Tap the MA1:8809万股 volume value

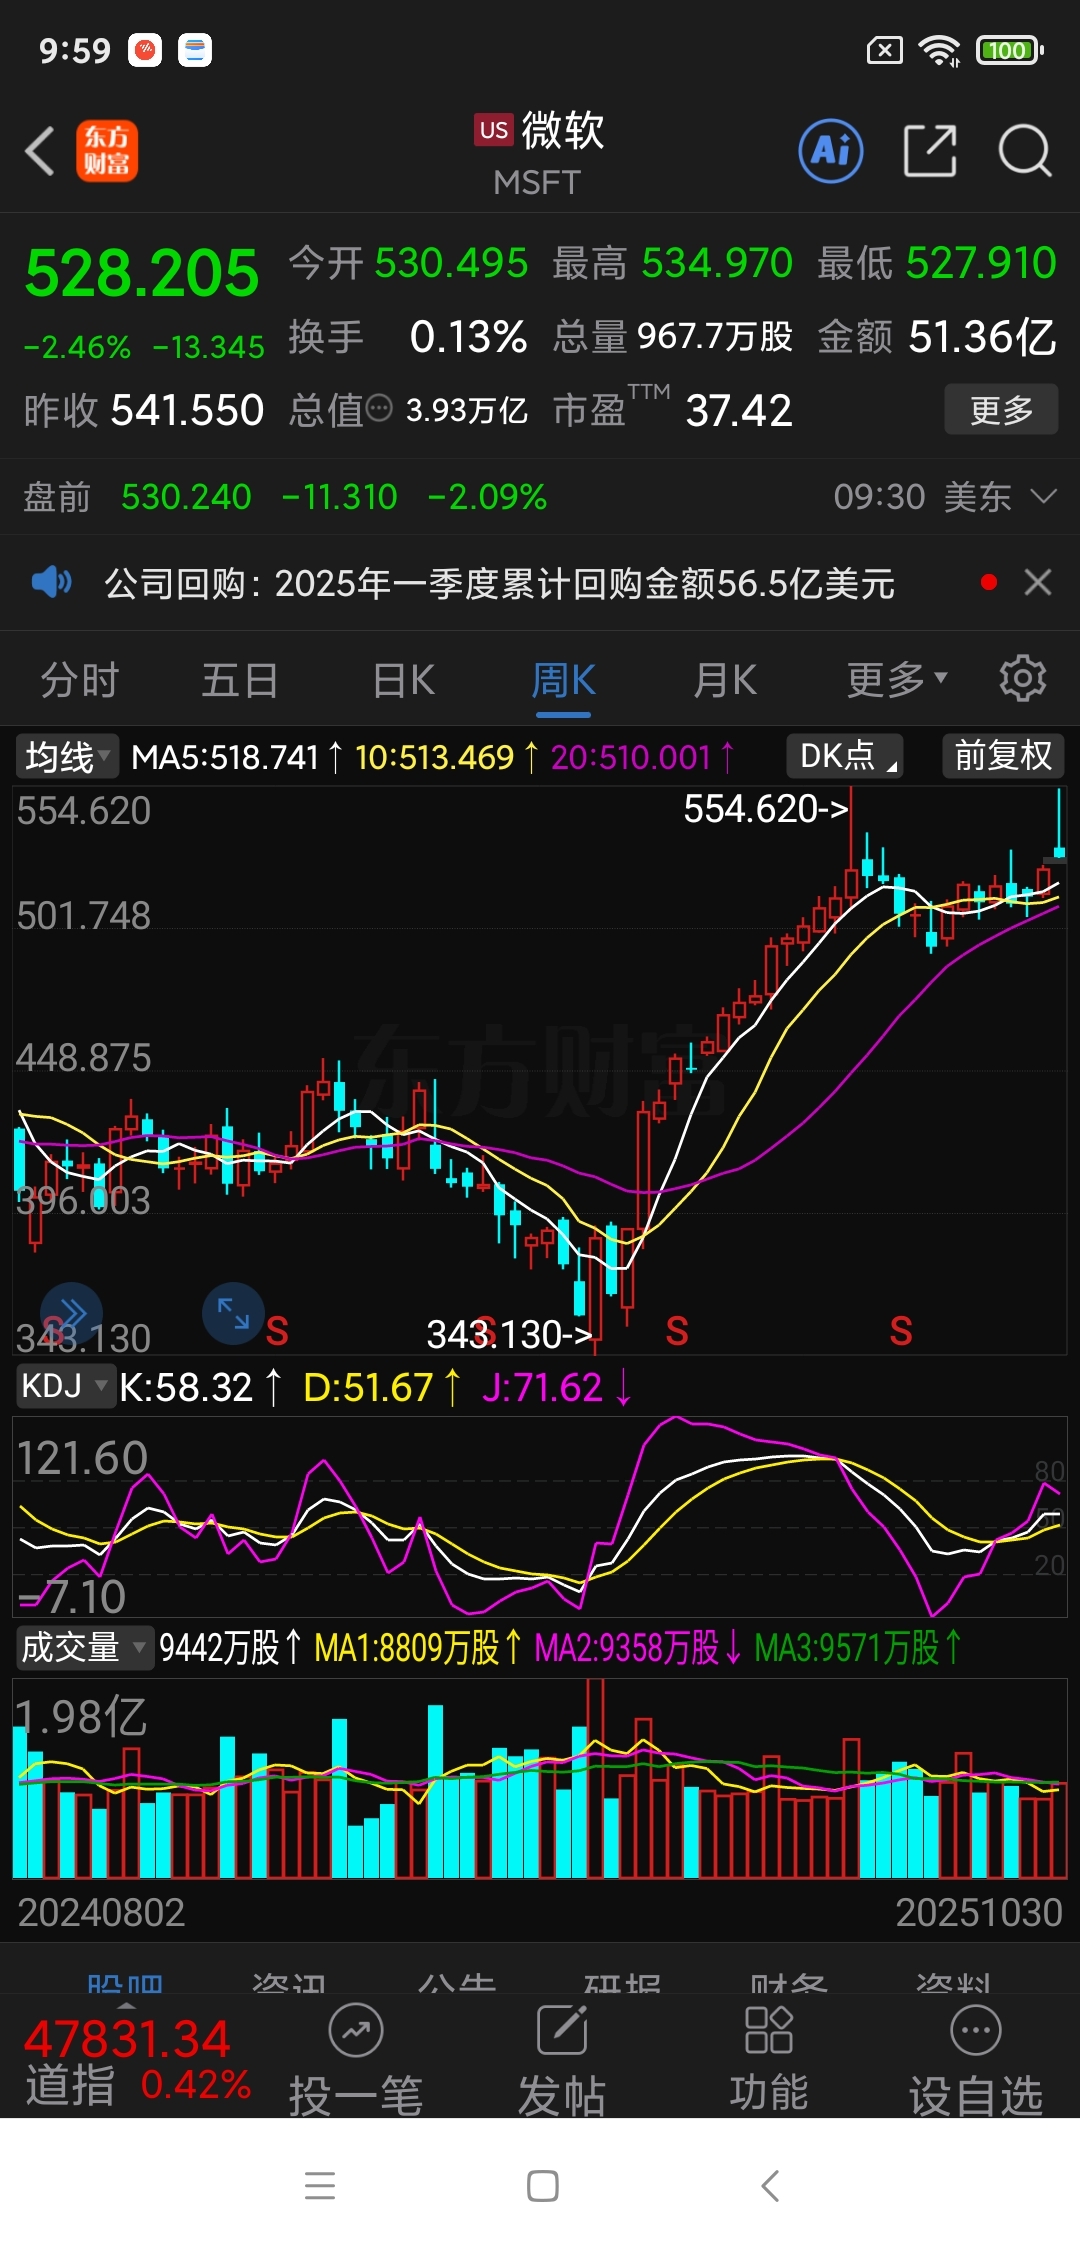406,1647
